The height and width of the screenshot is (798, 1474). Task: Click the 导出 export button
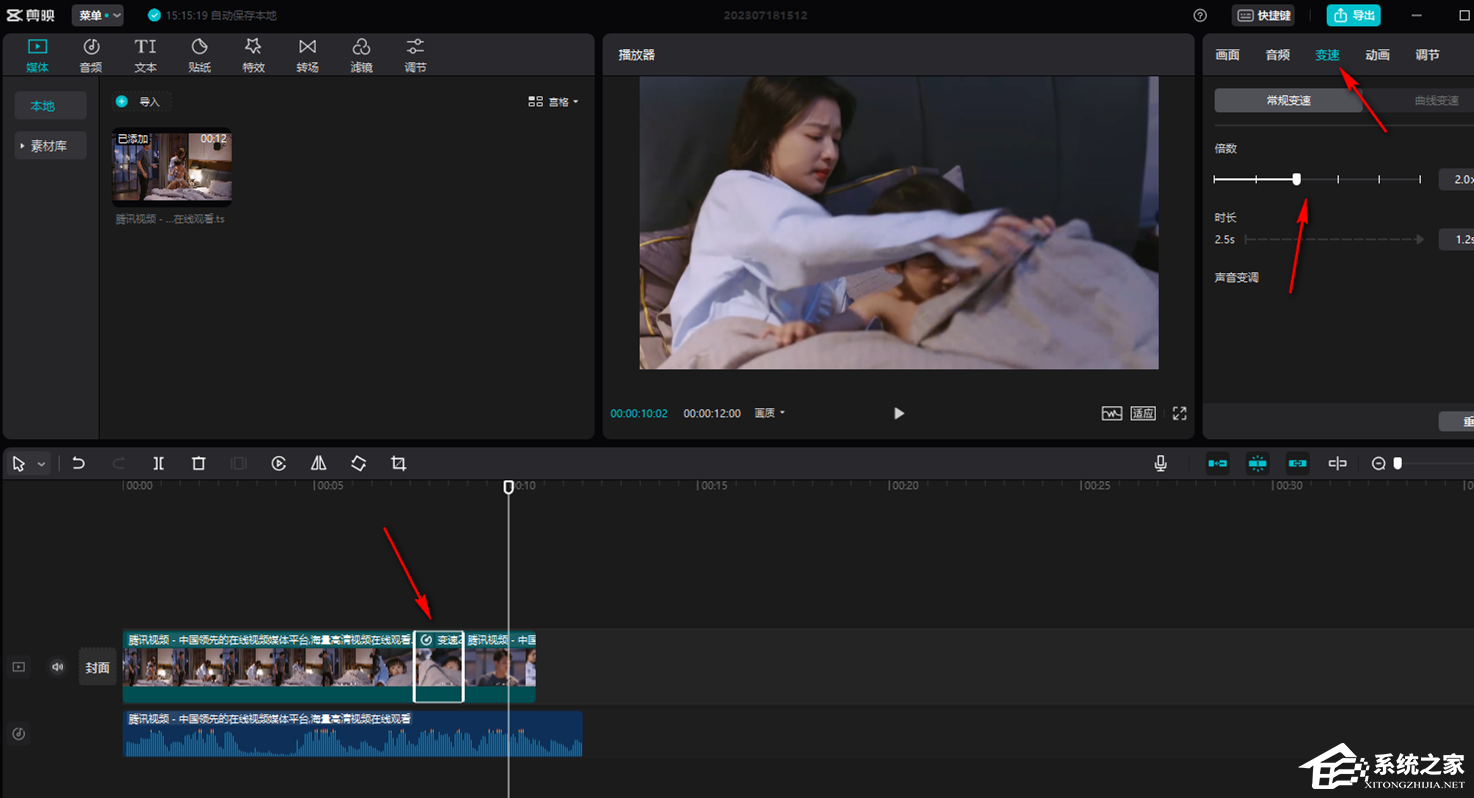tap(1353, 15)
